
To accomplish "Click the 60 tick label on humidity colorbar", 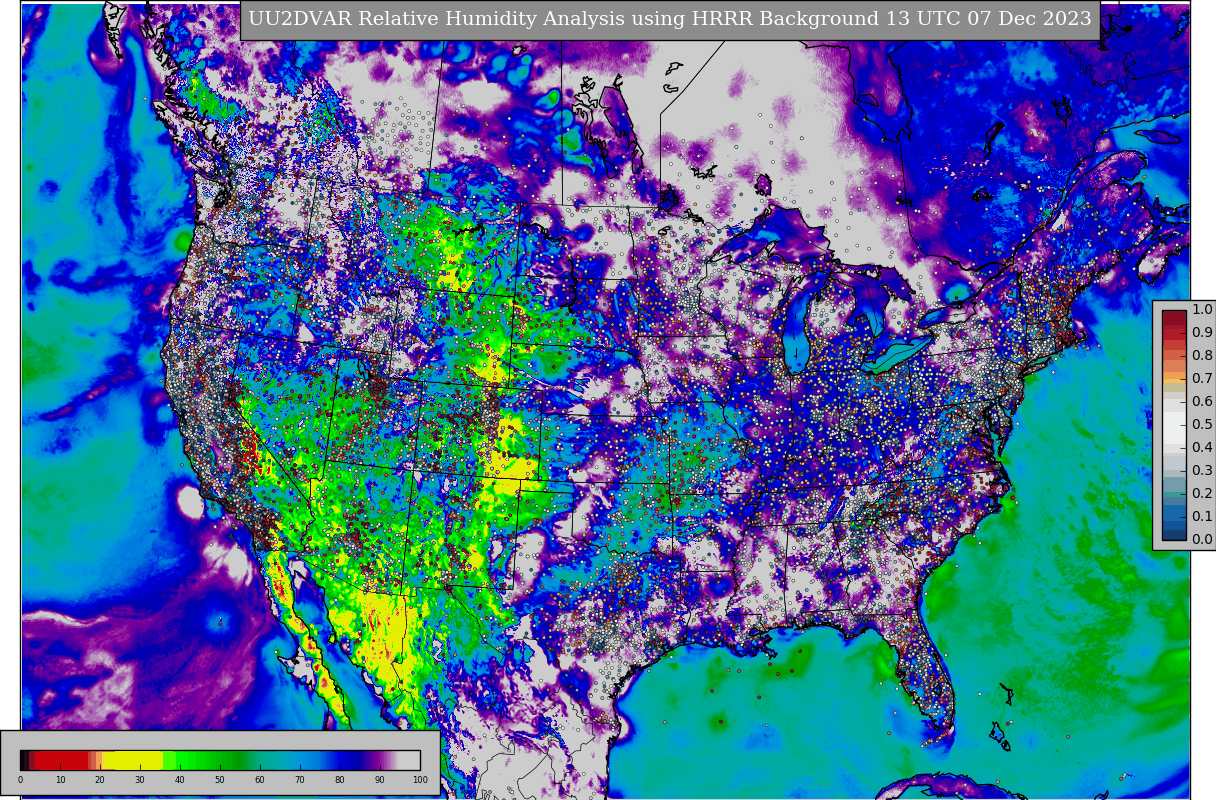I will tap(260, 780).
